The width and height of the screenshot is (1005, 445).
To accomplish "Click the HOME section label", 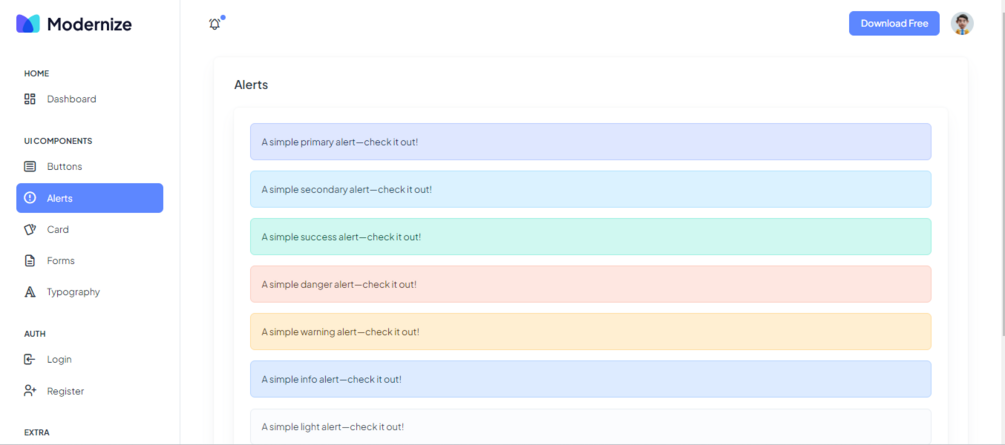I will click(37, 74).
